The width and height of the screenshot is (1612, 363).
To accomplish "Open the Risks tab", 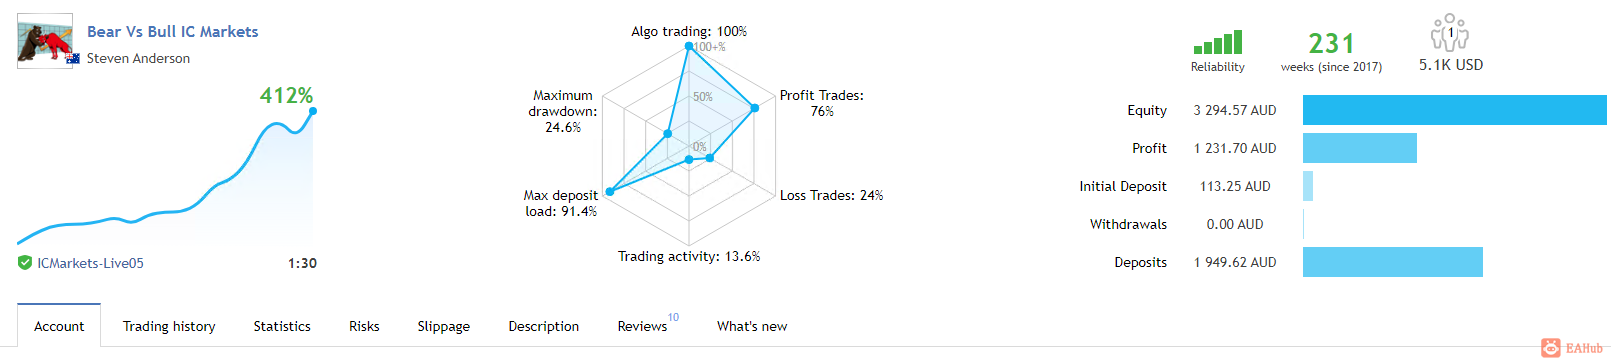I will (364, 326).
